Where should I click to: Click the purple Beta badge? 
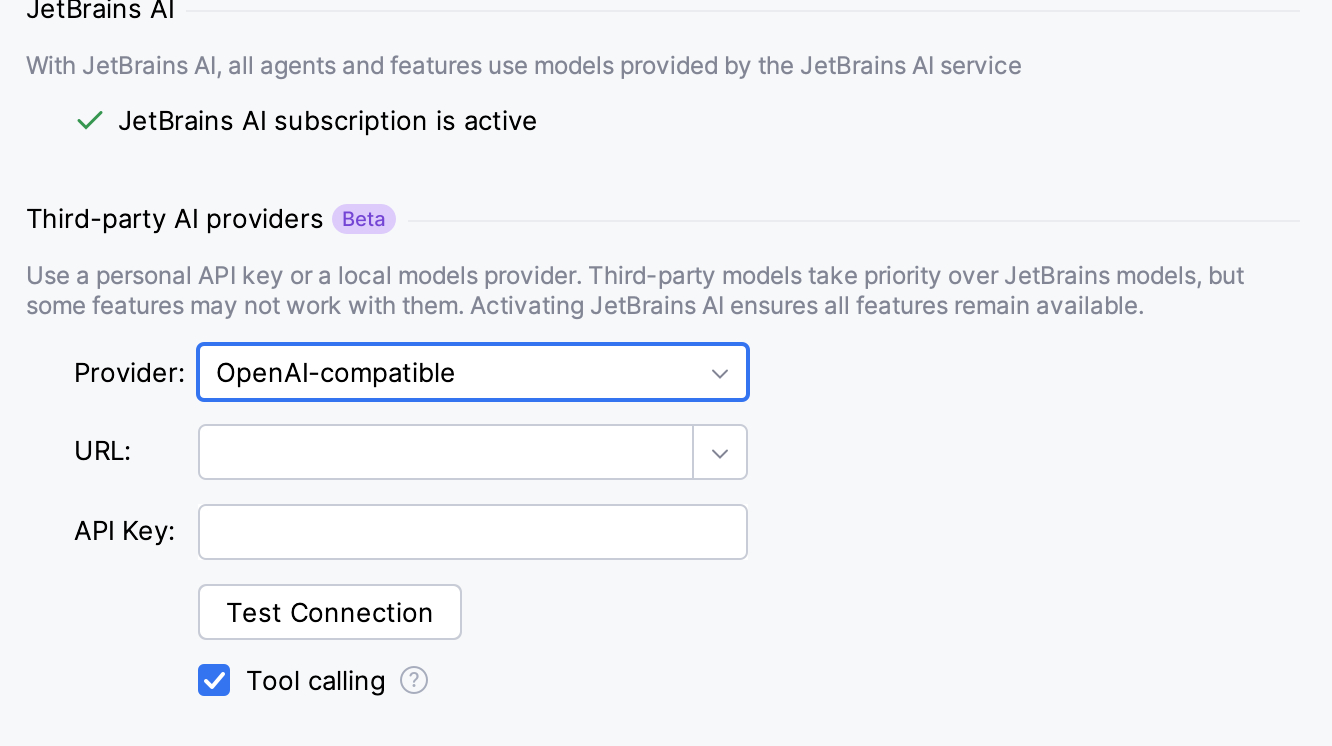coord(363,219)
